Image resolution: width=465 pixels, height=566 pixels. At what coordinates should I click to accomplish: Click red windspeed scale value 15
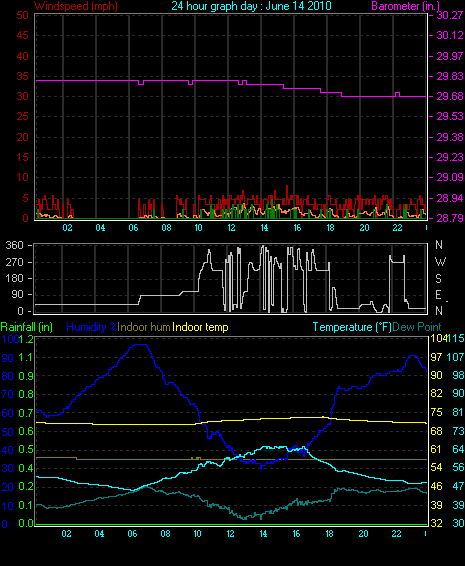22,157
